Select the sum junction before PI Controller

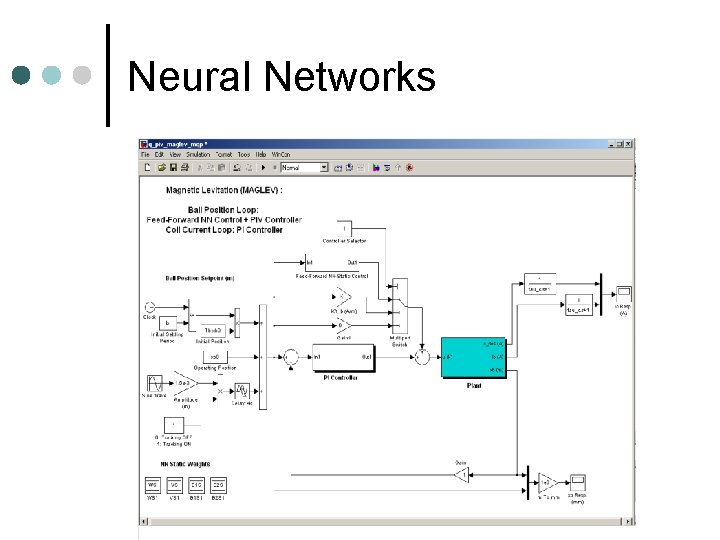290,357
